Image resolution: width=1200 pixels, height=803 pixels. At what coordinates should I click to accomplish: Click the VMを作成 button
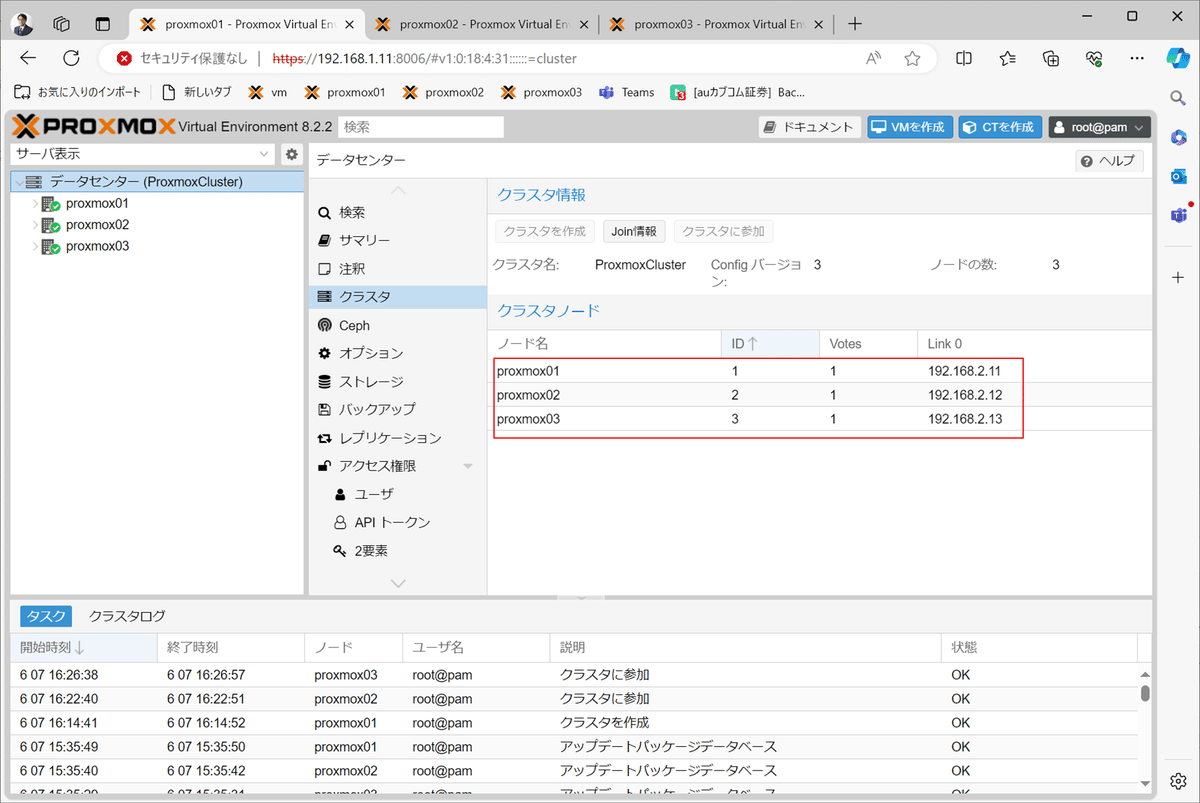[910, 127]
